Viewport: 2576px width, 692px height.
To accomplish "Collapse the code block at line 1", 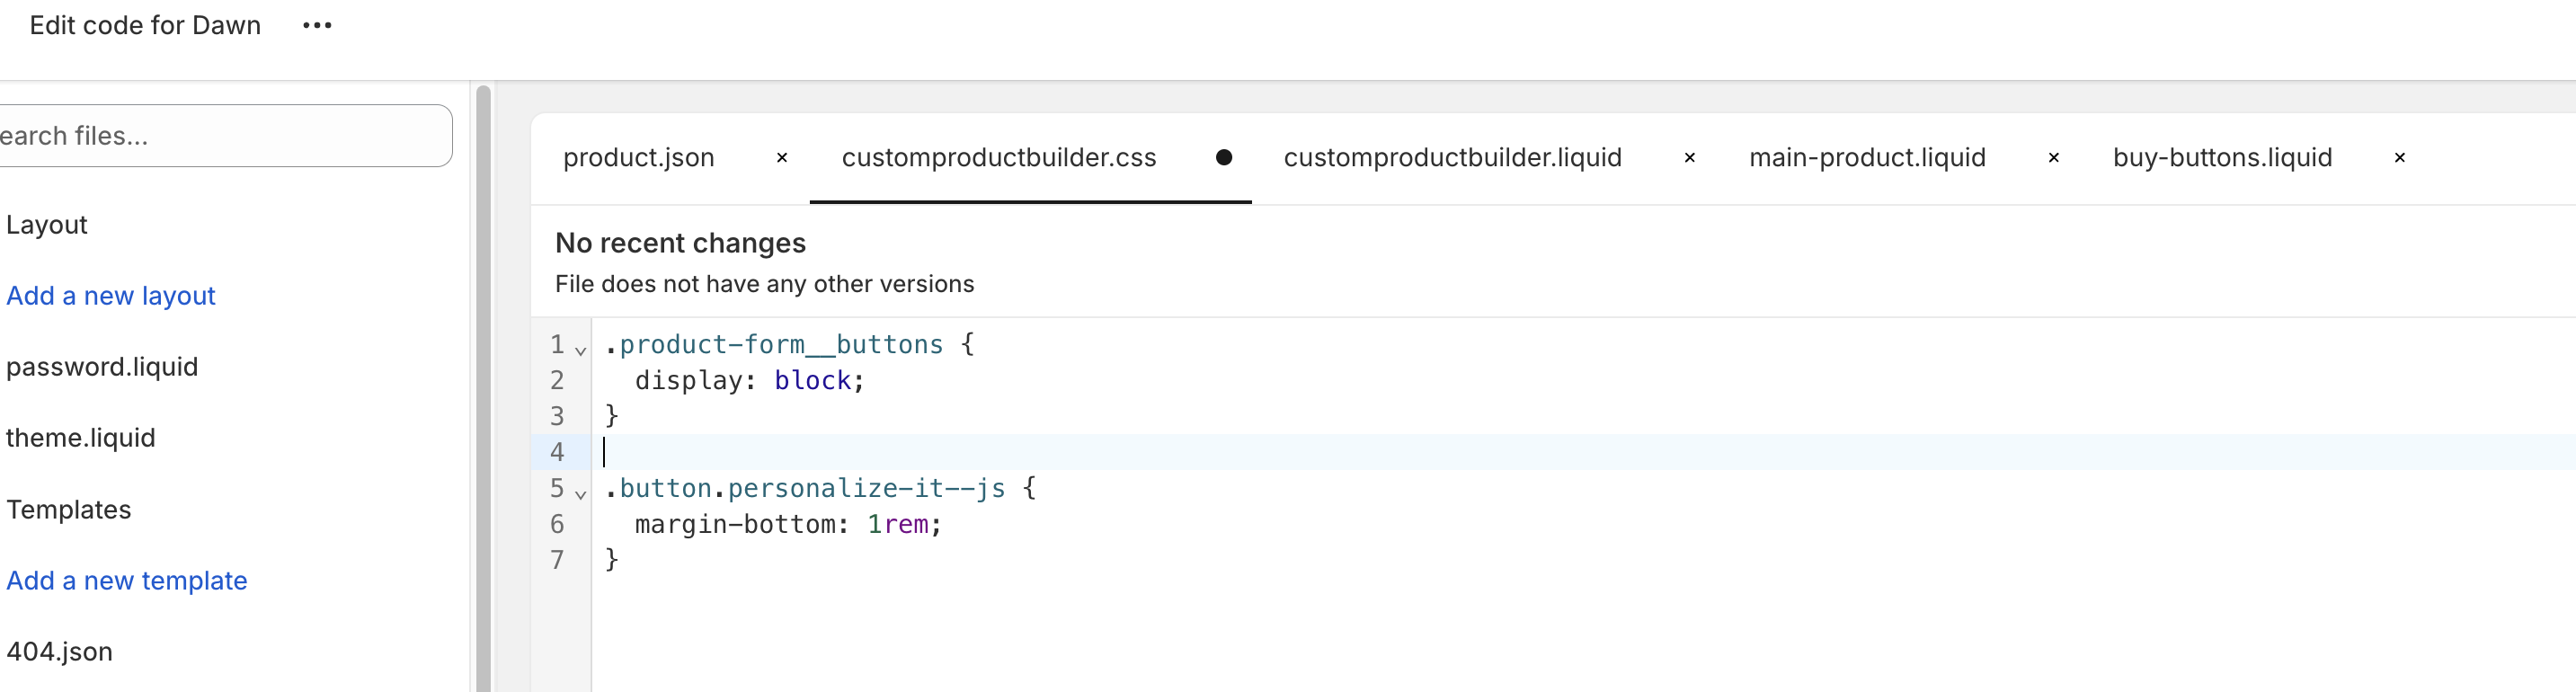I will (x=581, y=349).
